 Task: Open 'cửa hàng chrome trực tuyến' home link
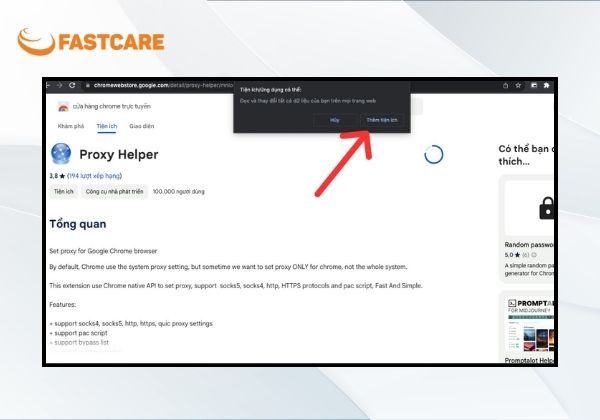112,106
